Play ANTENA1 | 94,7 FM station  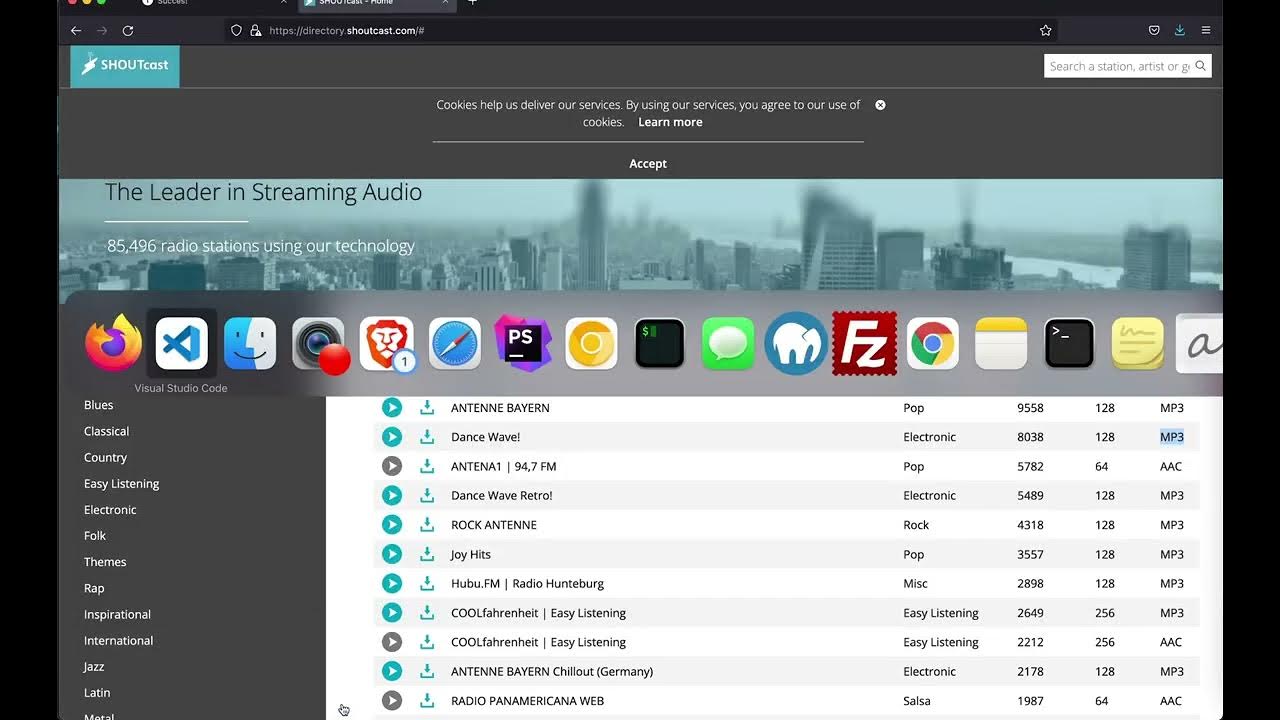coord(392,466)
